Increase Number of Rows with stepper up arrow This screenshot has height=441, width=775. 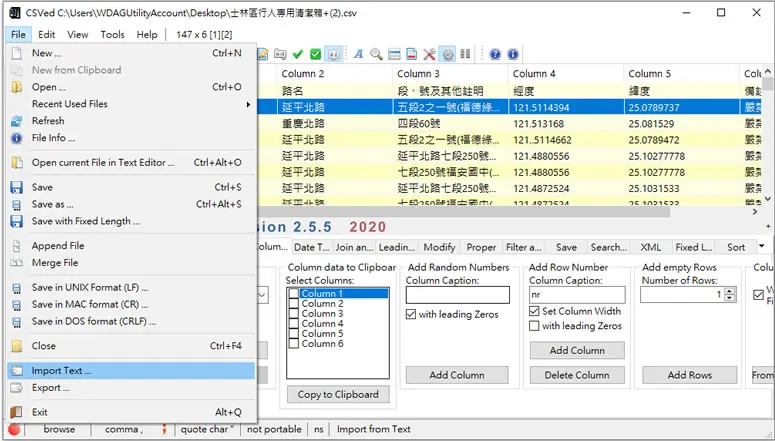pyautogui.click(x=730, y=291)
